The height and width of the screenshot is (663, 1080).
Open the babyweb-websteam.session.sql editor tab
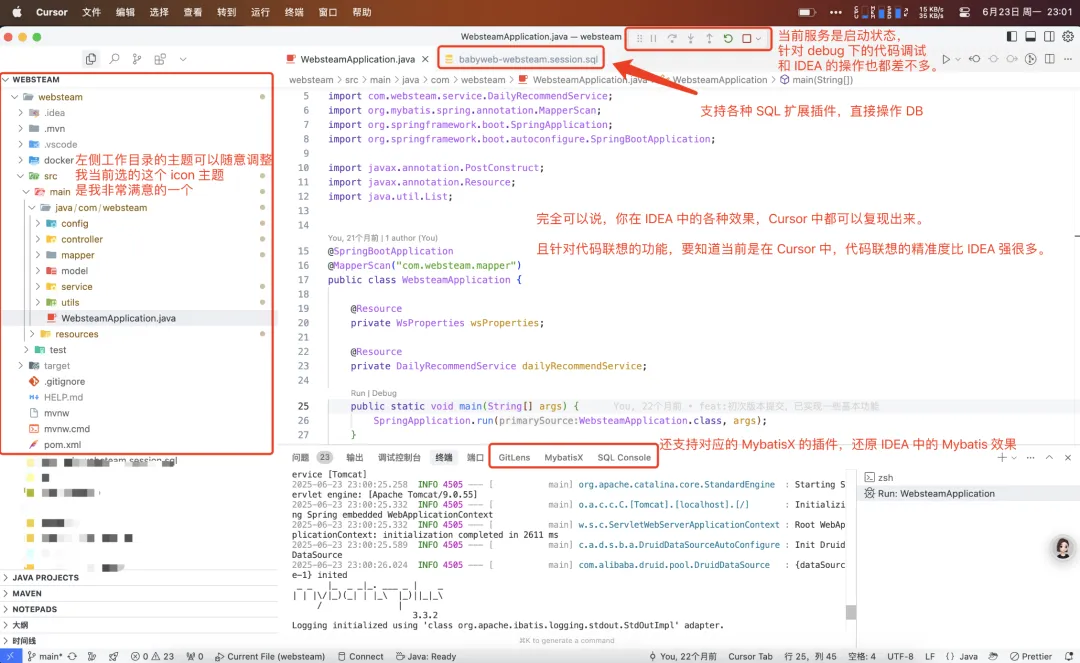coord(528,59)
